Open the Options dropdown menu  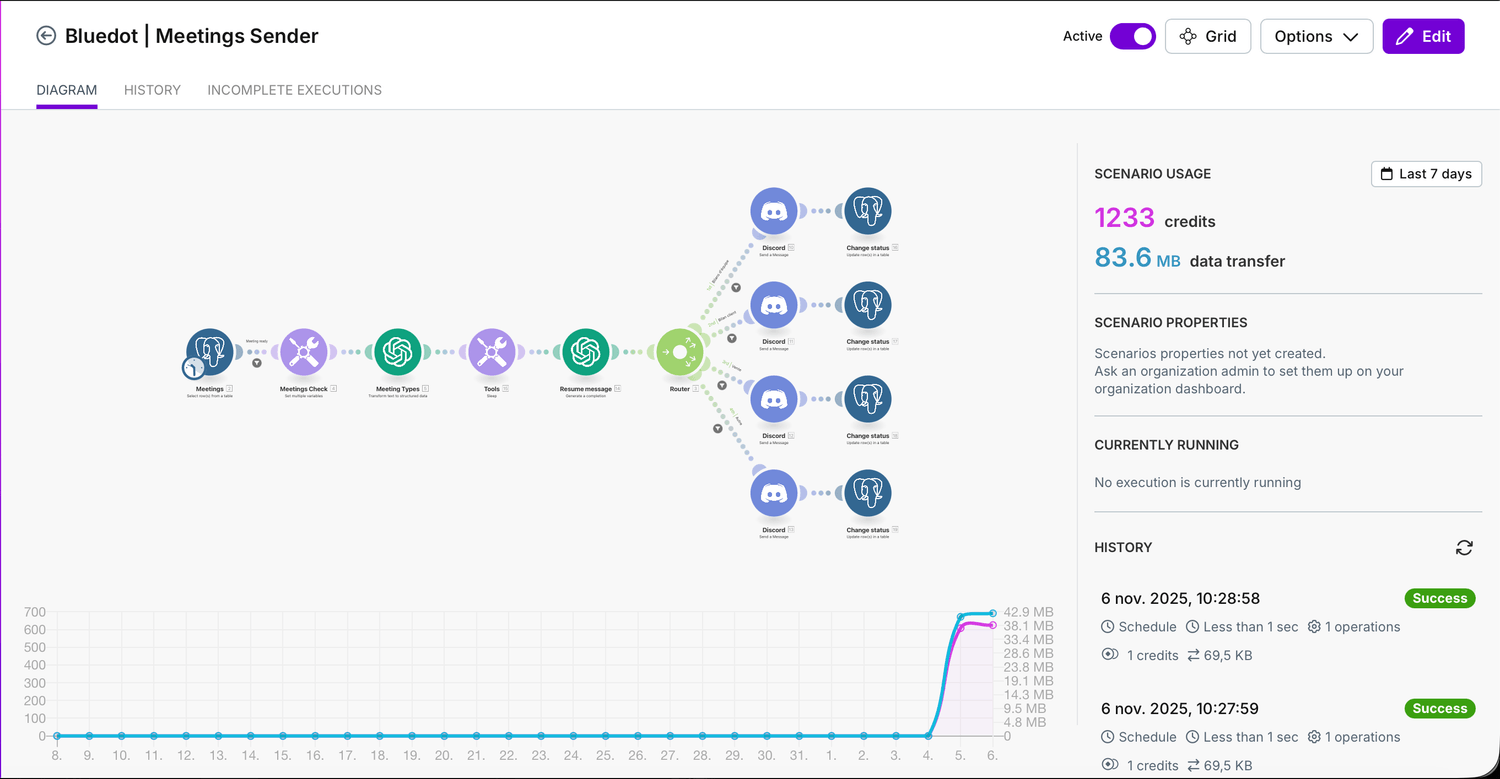point(1316,36)
